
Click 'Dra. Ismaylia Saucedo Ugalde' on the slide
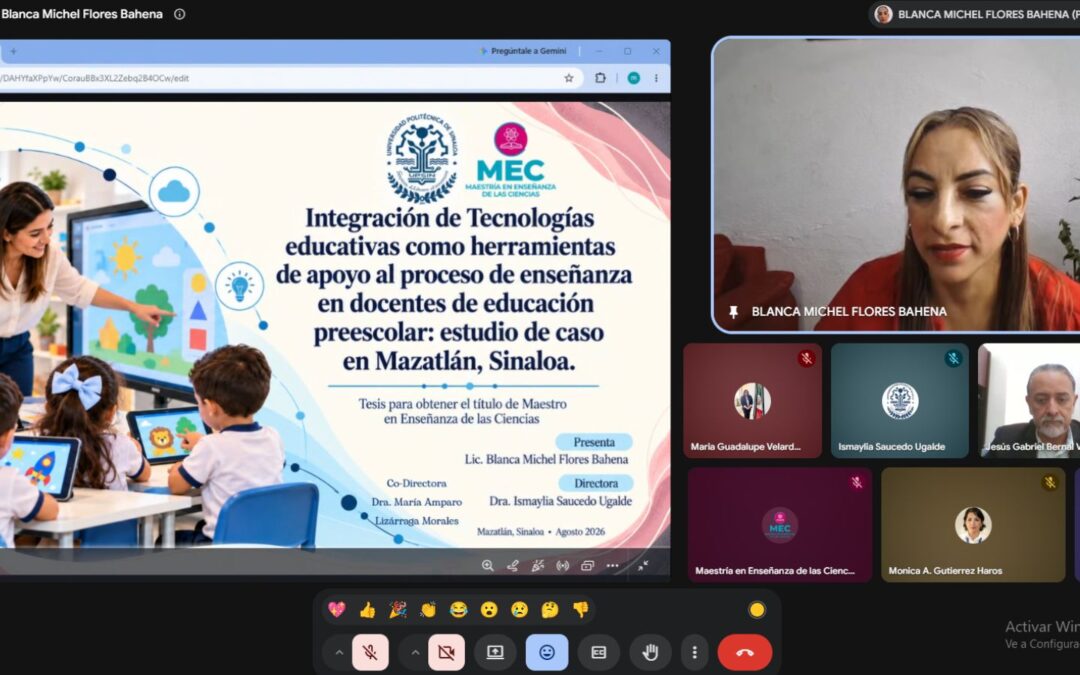(x=561, y=501)
